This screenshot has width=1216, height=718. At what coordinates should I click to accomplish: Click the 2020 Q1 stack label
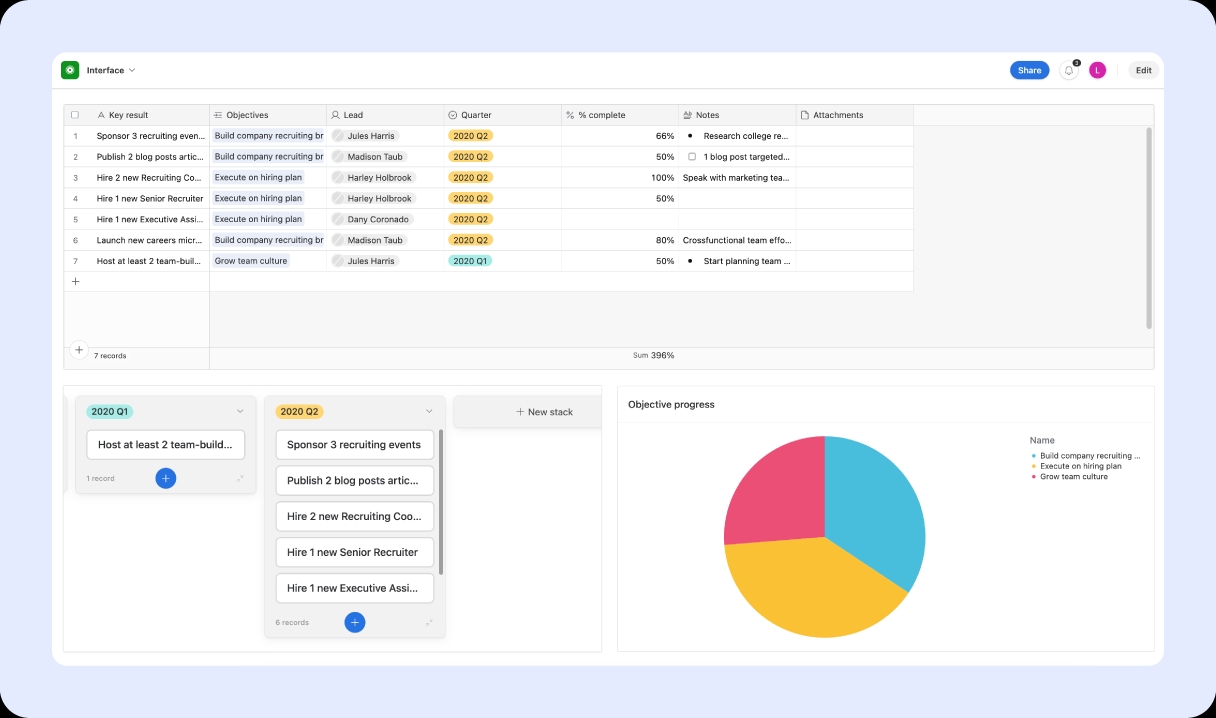click(x=110, y=411)
